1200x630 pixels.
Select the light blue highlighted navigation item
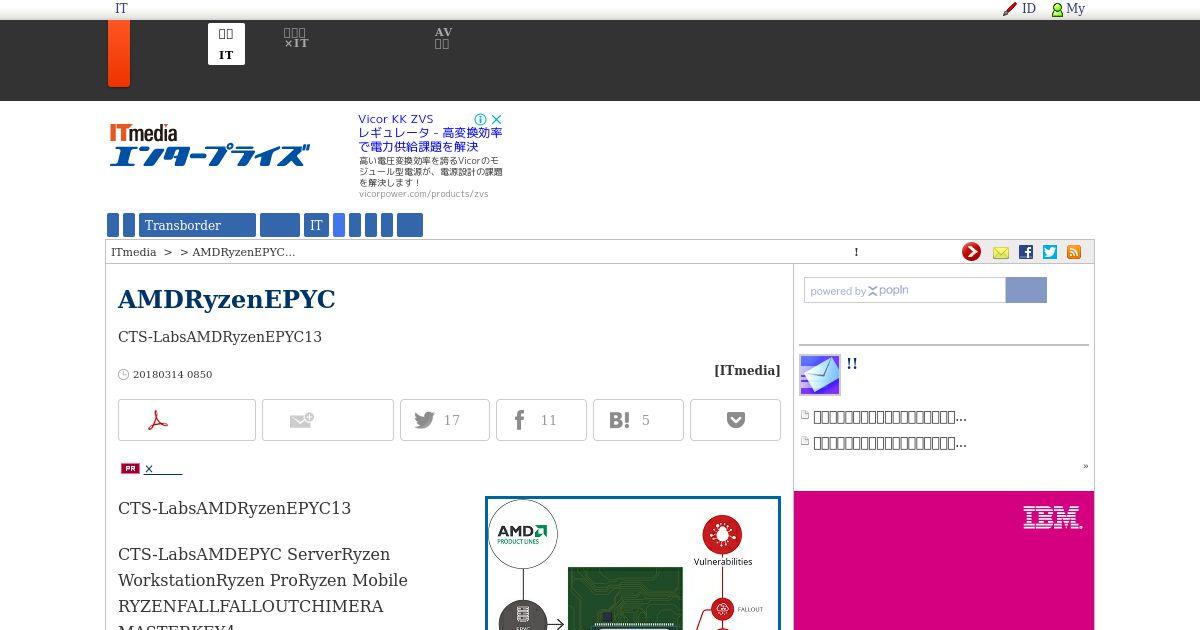(339, 225)
